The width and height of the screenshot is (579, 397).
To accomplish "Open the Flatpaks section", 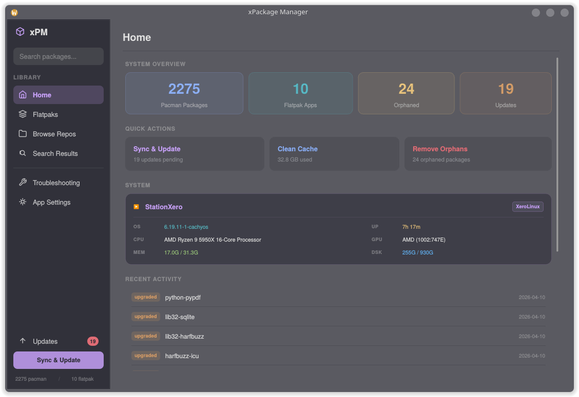I will (58, 114).
